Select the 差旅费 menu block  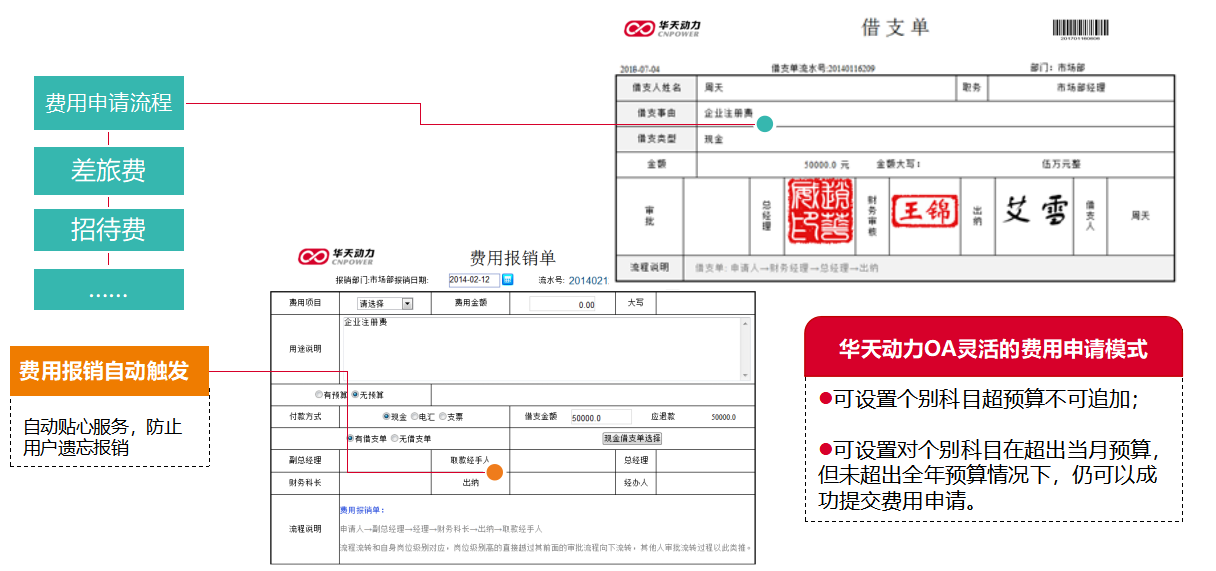(x=109, y=171)
